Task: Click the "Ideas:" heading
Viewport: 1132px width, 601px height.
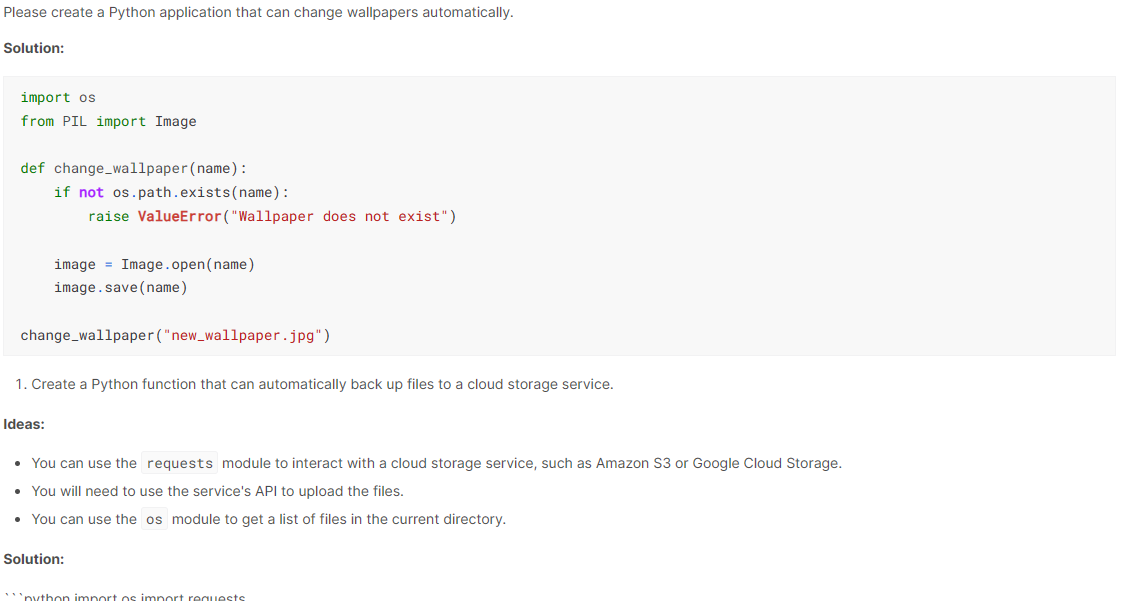Action: click(24, 424)
